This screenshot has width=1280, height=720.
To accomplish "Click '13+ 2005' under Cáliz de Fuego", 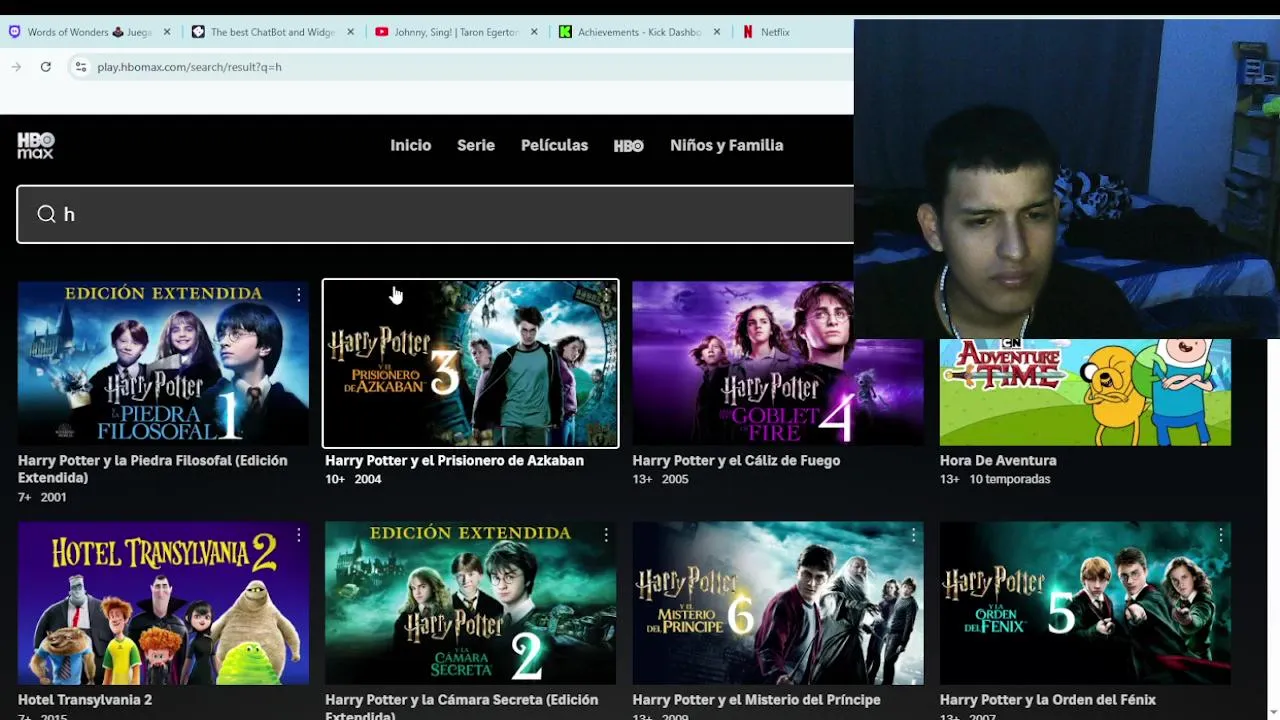I will (x=660, y=479).
